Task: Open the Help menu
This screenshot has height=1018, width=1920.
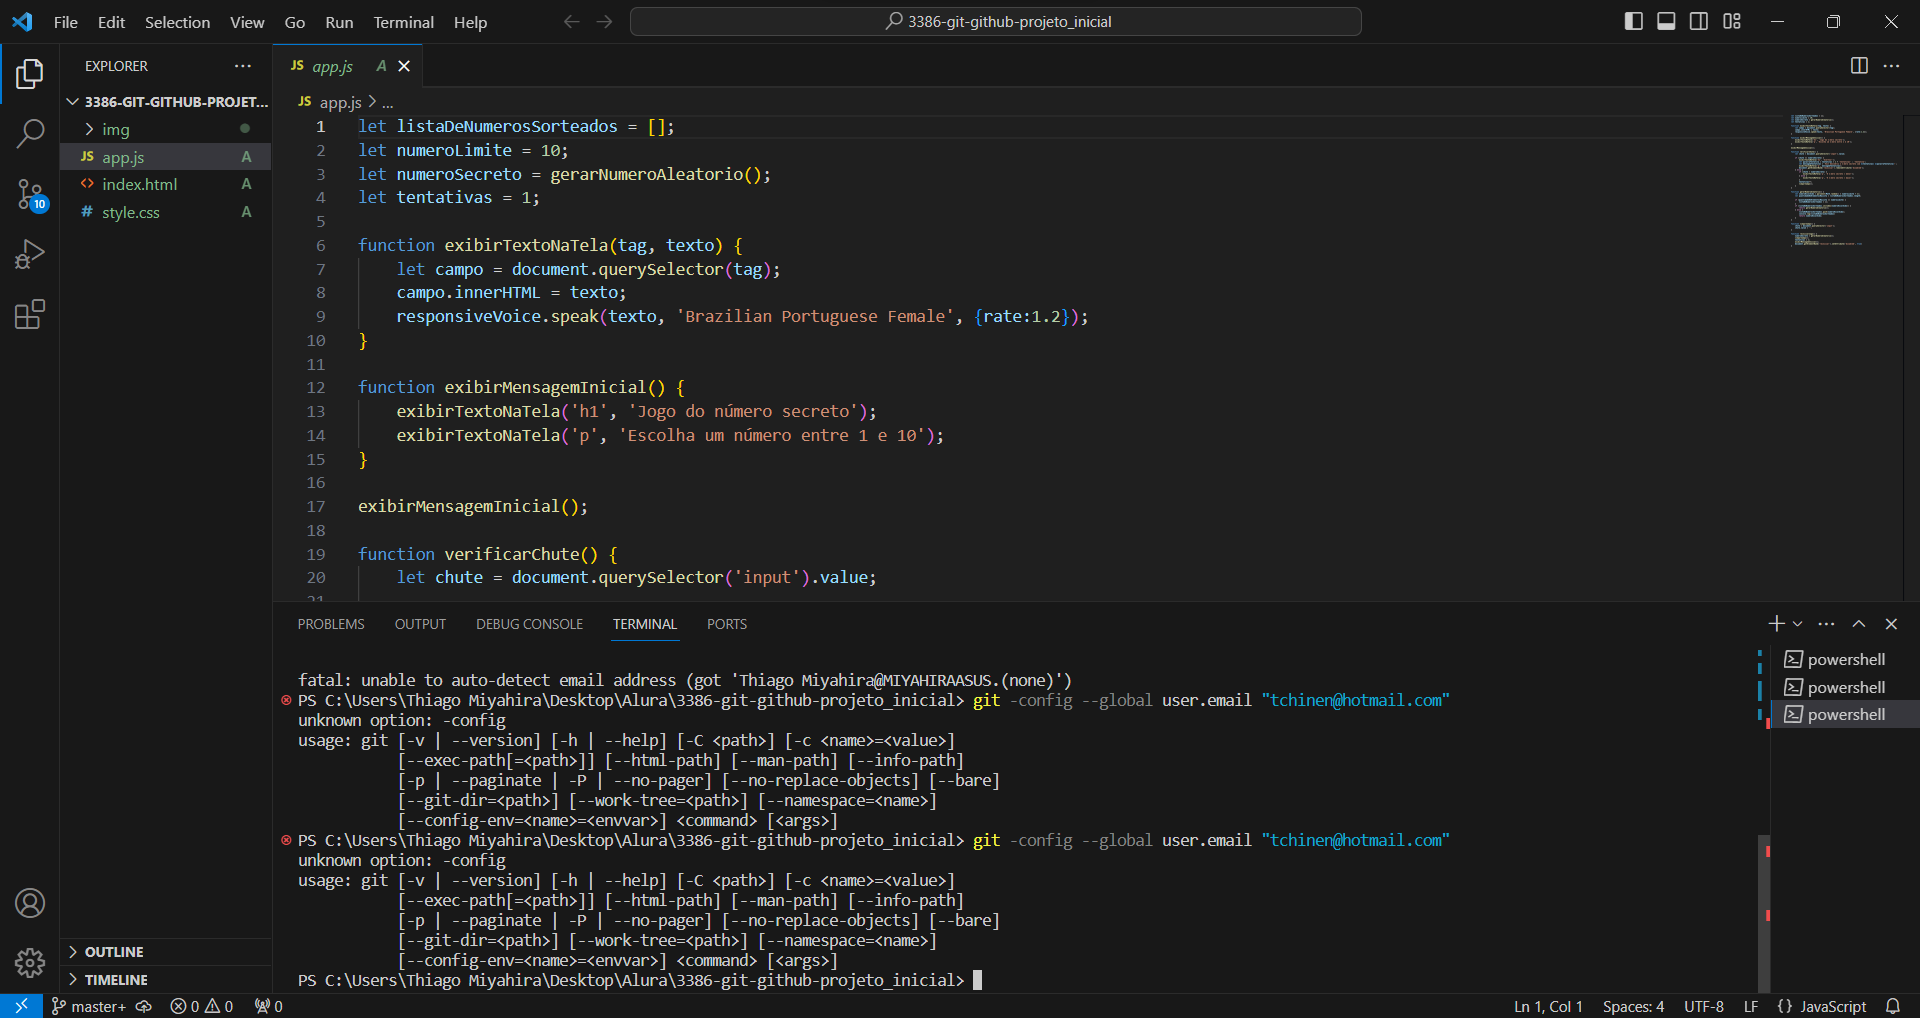Action: [470, 22]
